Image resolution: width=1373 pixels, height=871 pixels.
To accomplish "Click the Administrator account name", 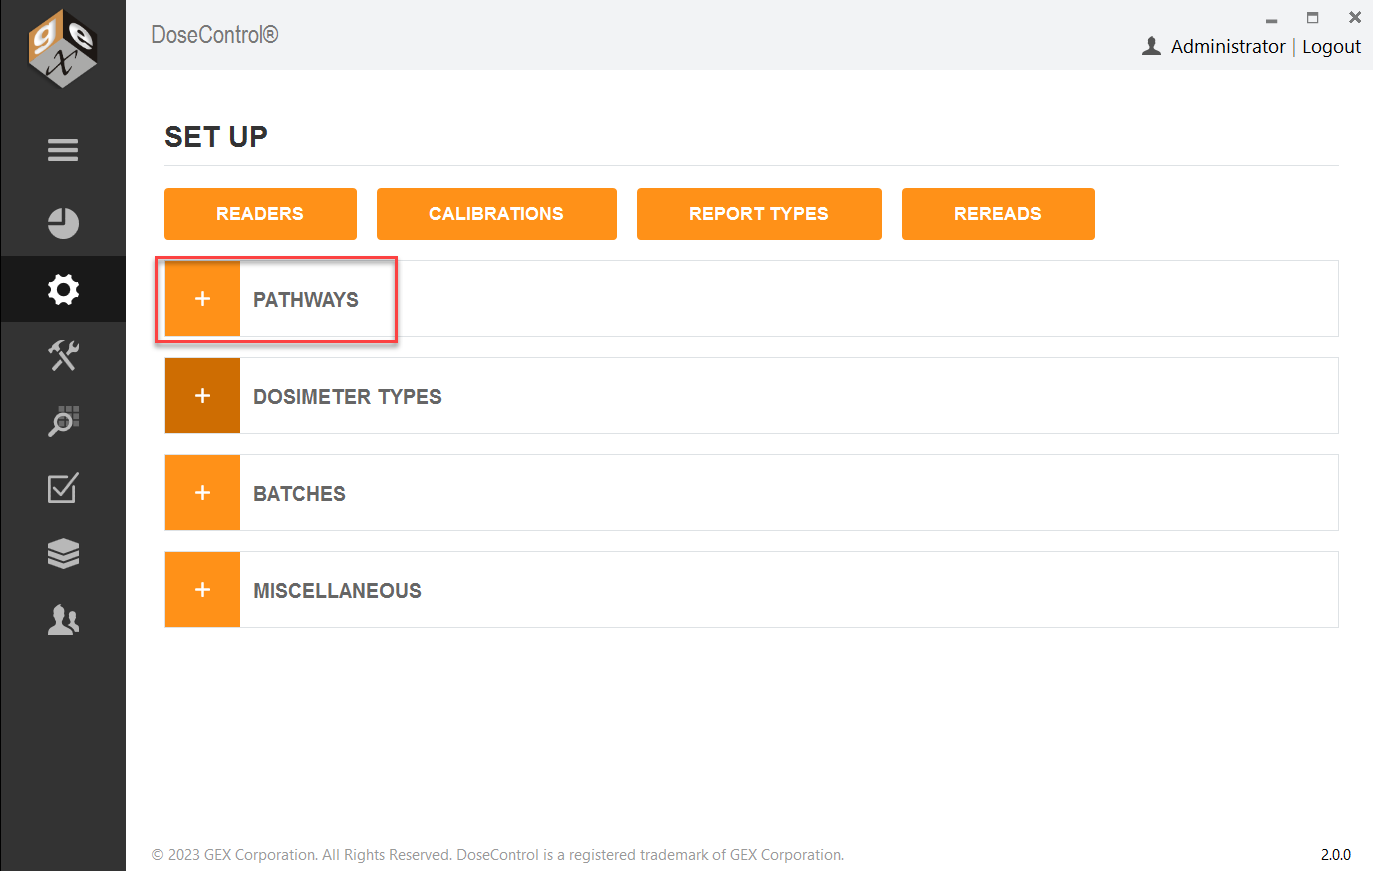I will pyautogui.click(x=1228, y=47).
